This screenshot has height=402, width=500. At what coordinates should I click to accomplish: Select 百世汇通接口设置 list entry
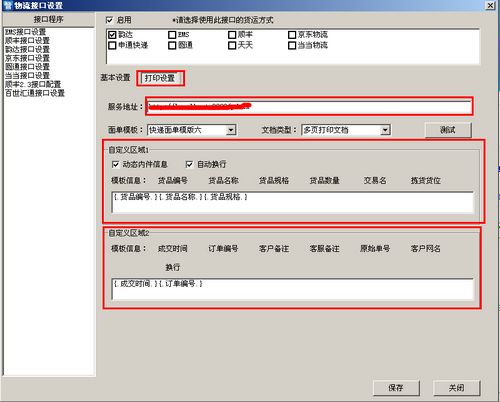click(x=35, y=93)
